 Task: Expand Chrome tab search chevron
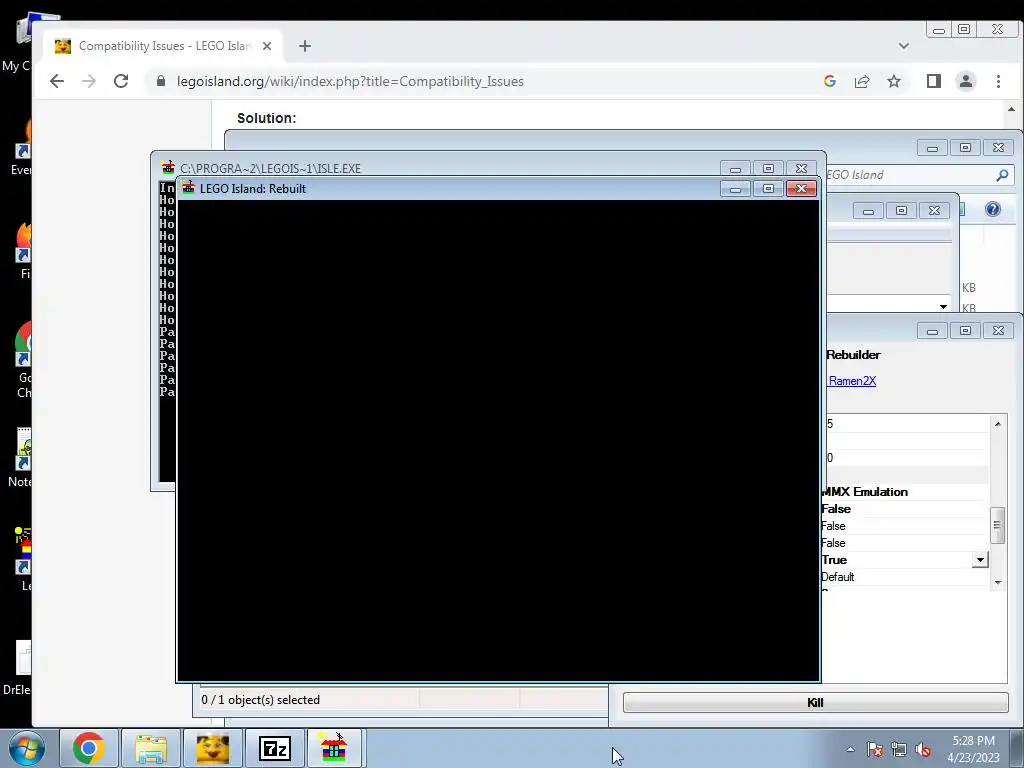click(904, 46)
